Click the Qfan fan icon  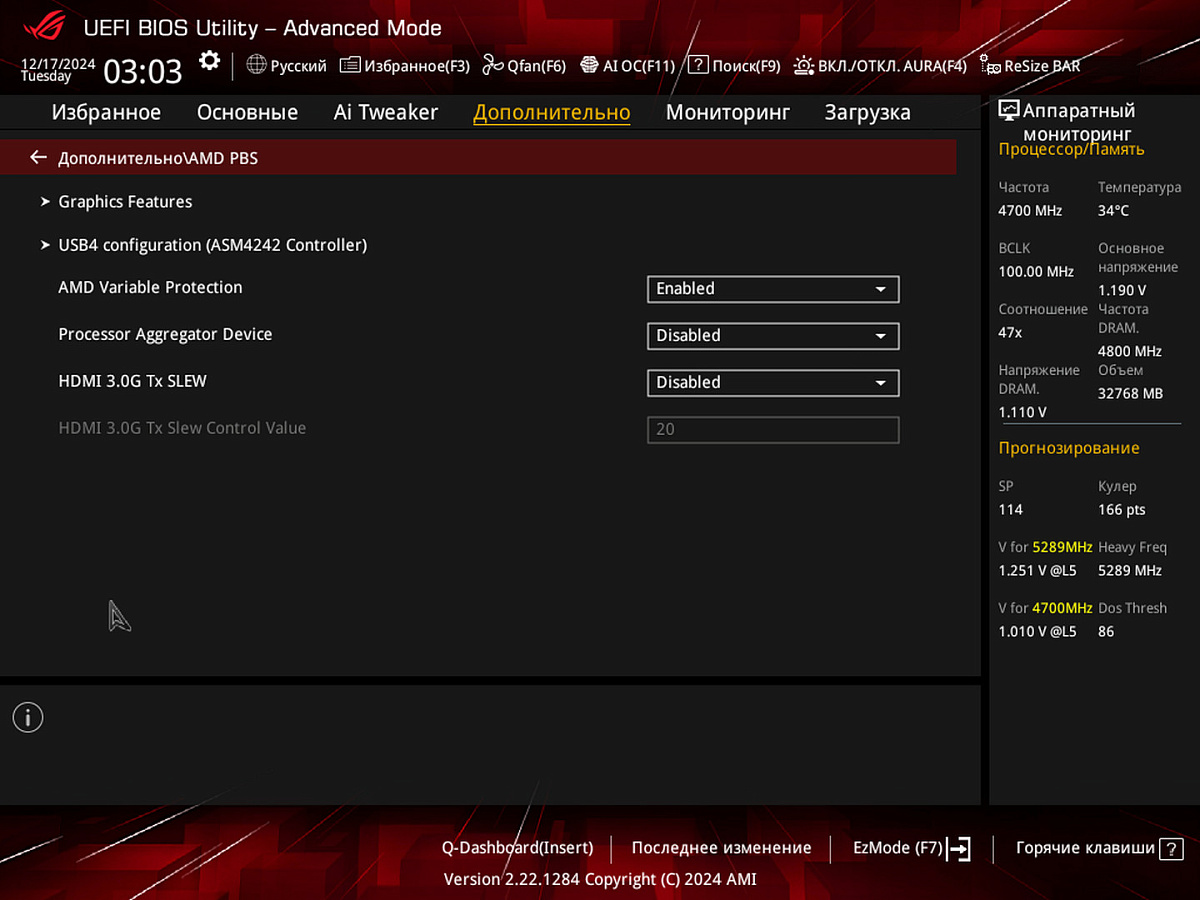click(492, 65)
